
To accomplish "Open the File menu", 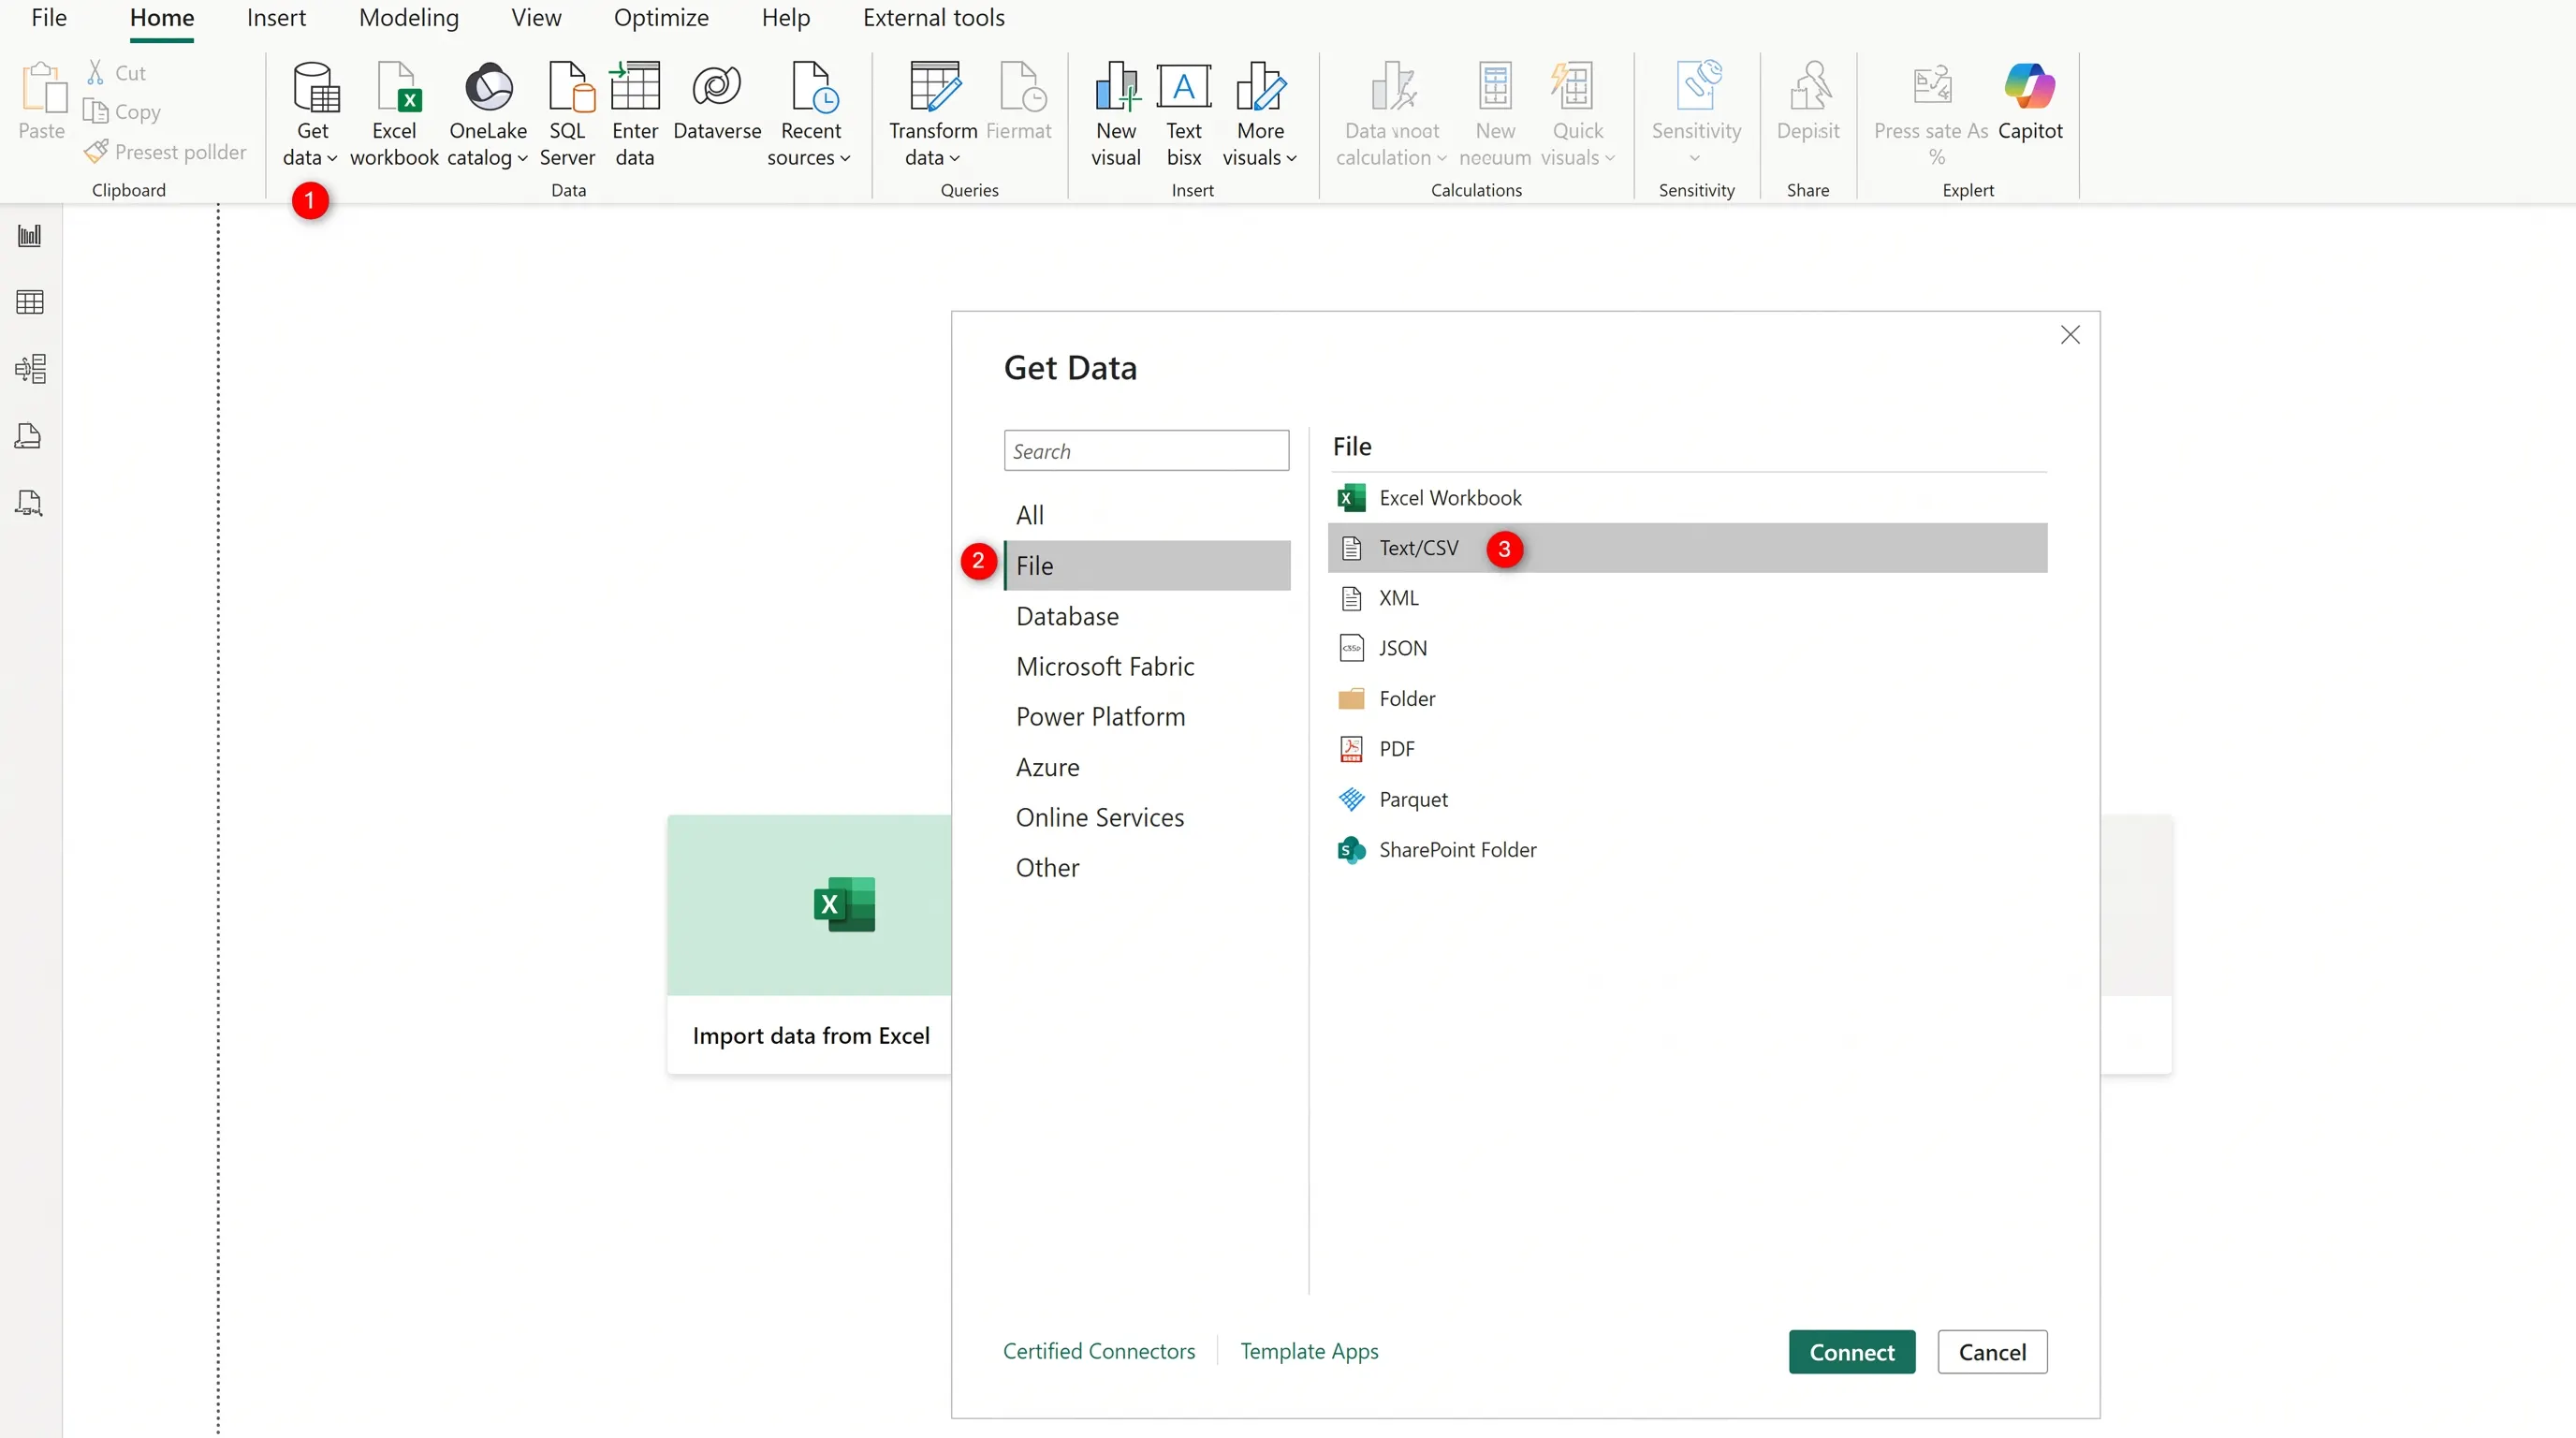I will (49, 18).
